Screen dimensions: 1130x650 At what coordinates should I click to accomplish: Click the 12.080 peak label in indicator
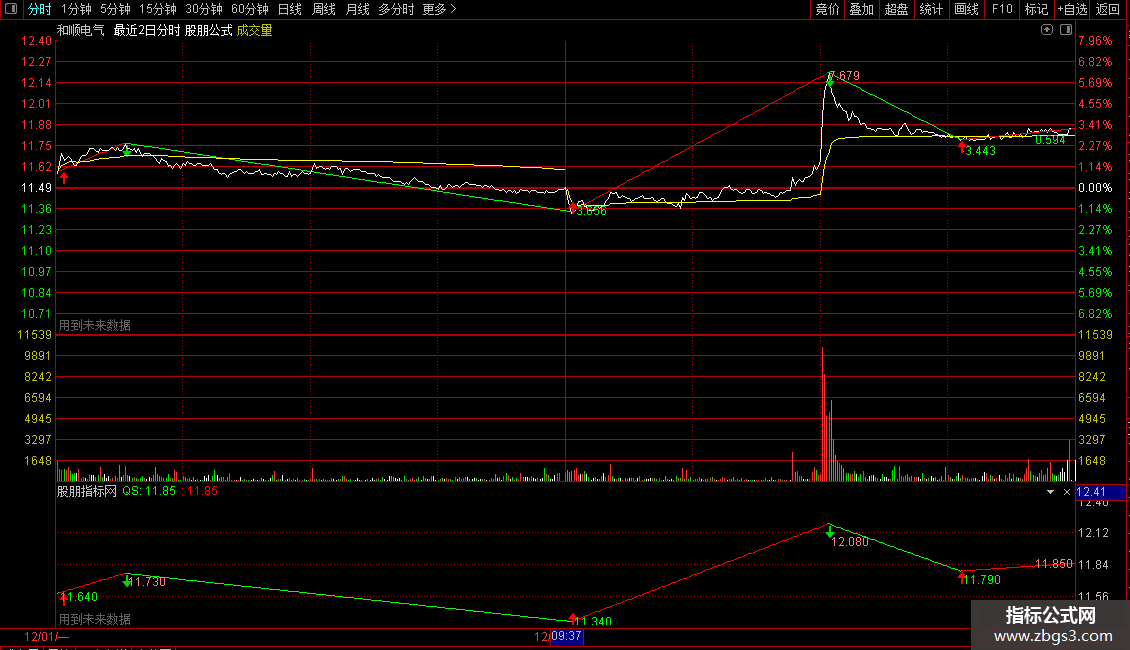[850, 541]
